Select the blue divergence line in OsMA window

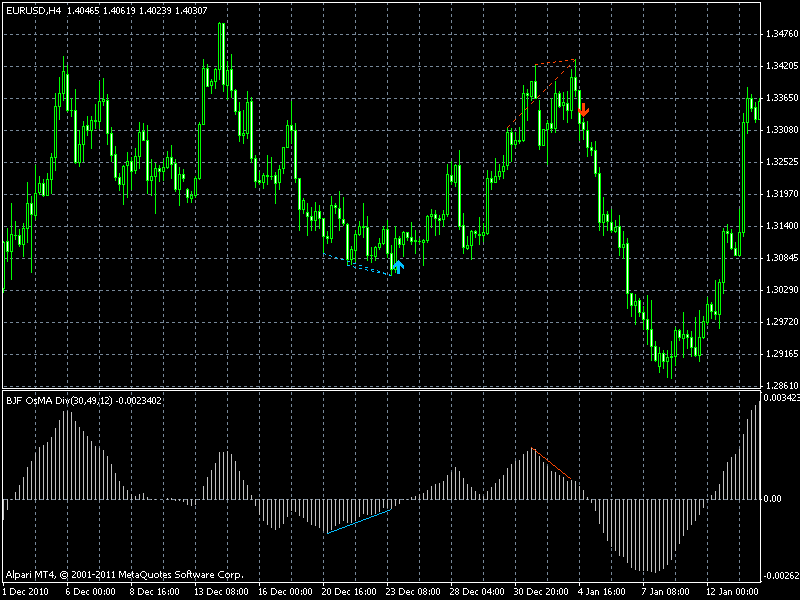click(x=359, y=521)
